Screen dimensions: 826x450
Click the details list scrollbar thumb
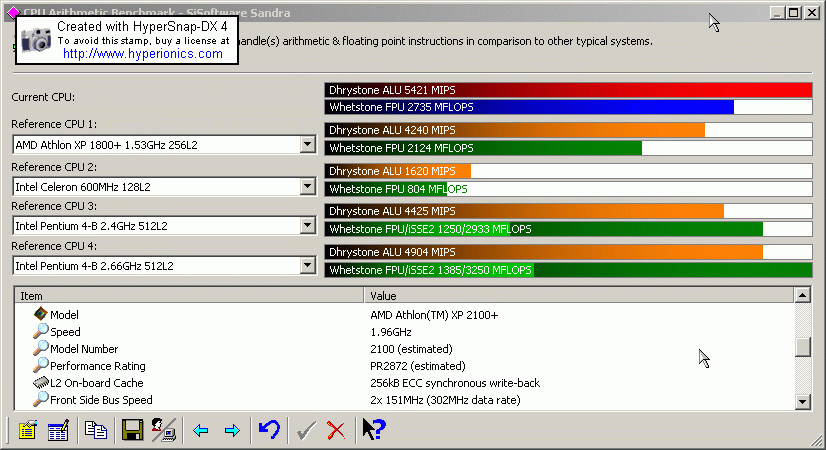coord(802,347)
